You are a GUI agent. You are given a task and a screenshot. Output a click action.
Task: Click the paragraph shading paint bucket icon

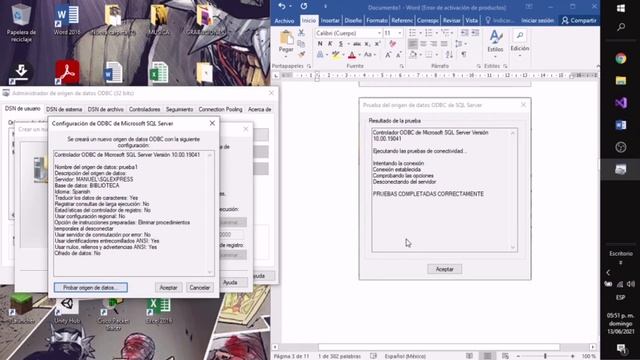[x=413, y=54]
